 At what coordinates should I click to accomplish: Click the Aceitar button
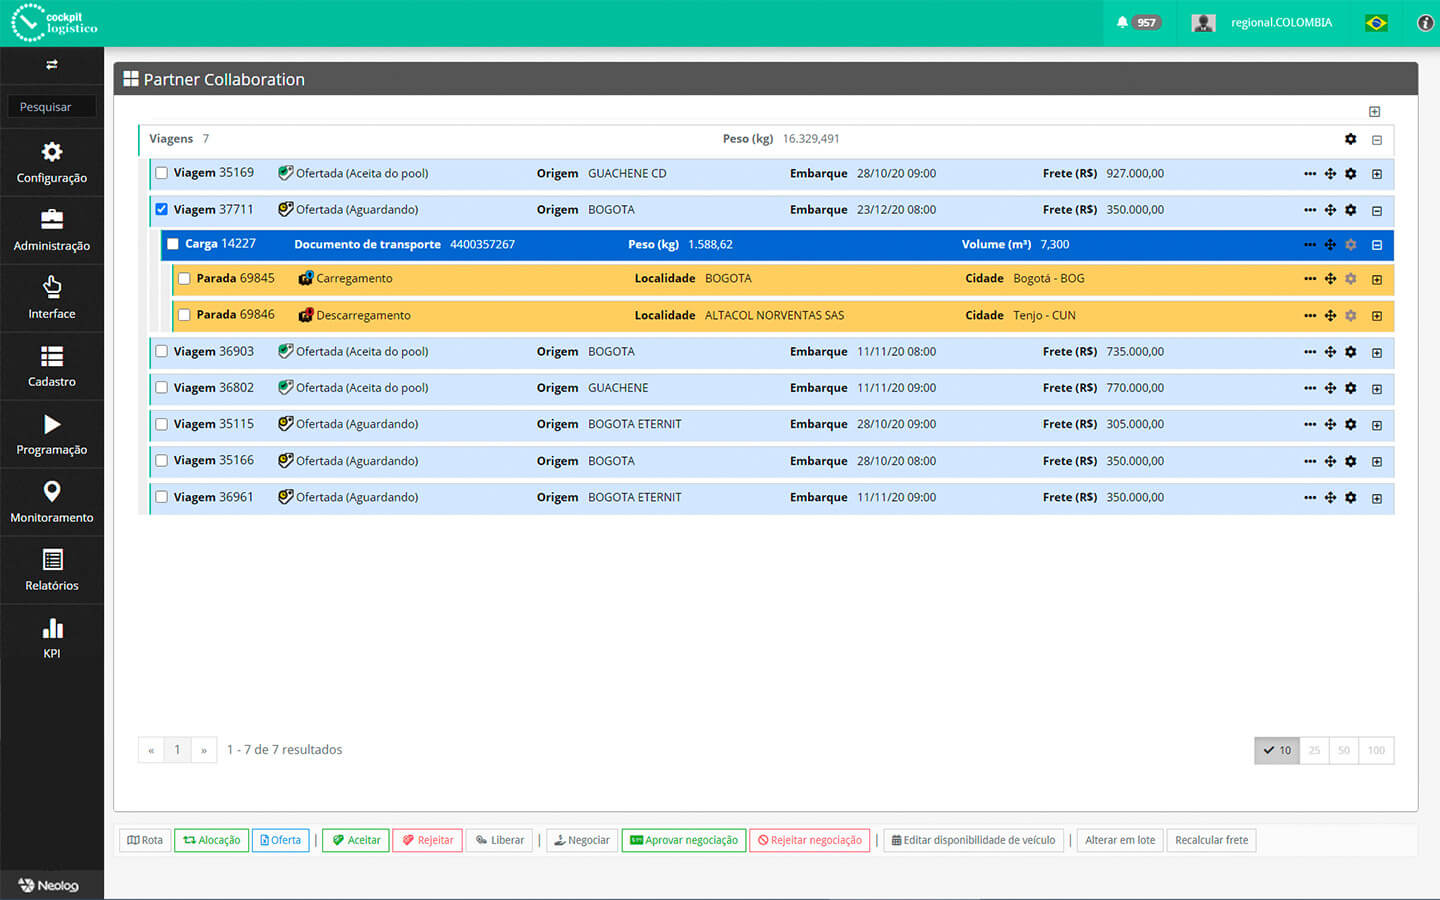coord(356,840)
